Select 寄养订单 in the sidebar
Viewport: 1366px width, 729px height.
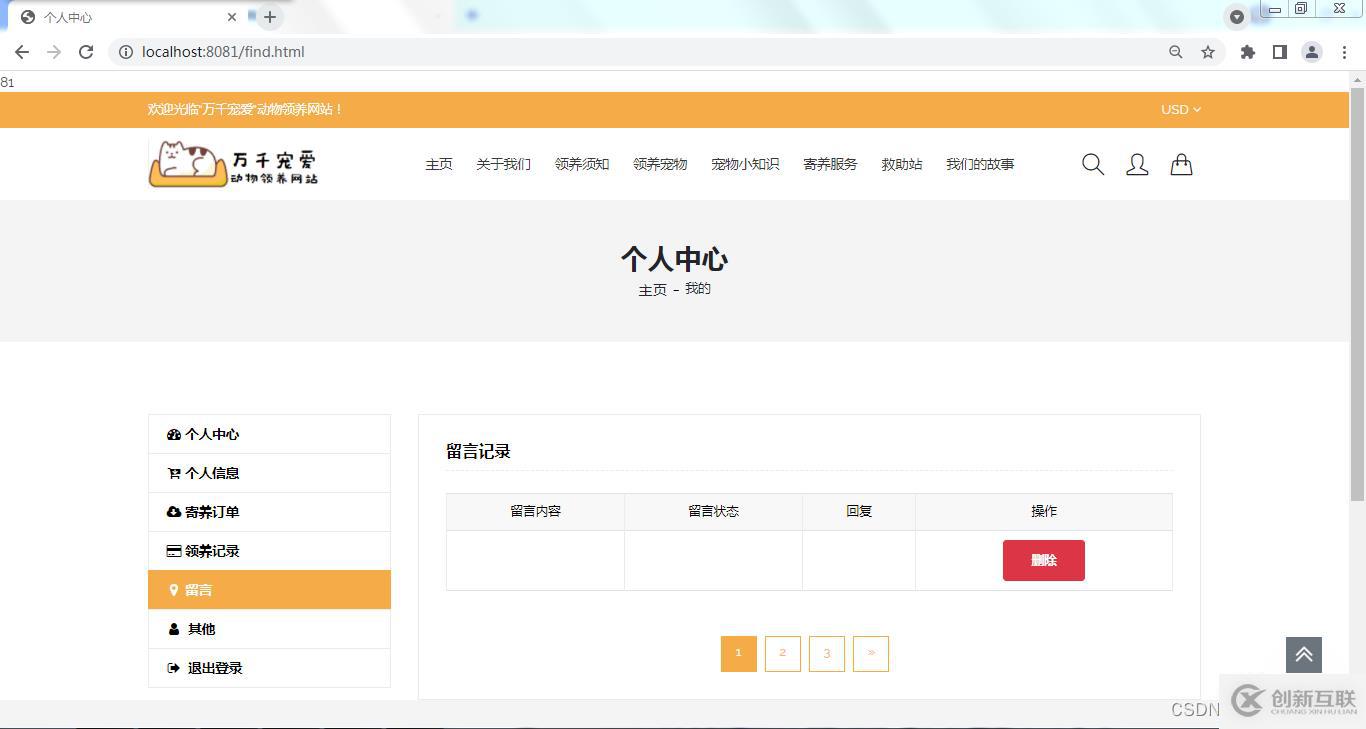click(212, 512)
